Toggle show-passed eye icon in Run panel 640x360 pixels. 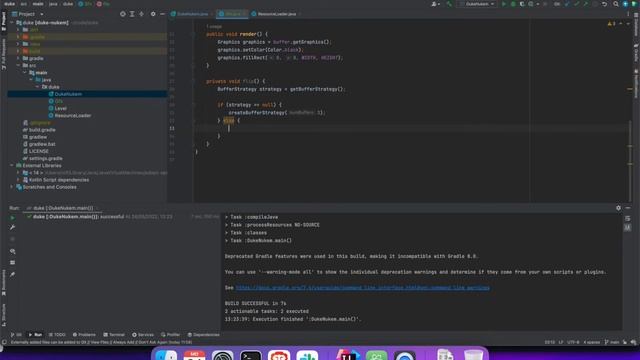(12, 251)
